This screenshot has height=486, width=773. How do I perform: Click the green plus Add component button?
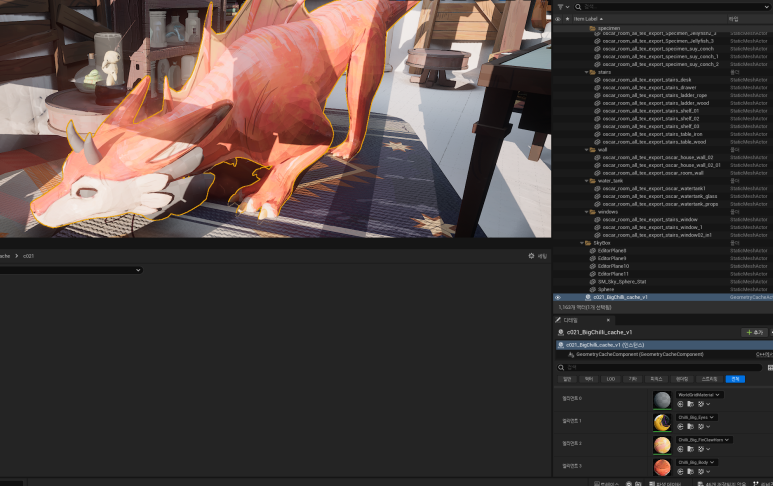click(x=755, y=332)
